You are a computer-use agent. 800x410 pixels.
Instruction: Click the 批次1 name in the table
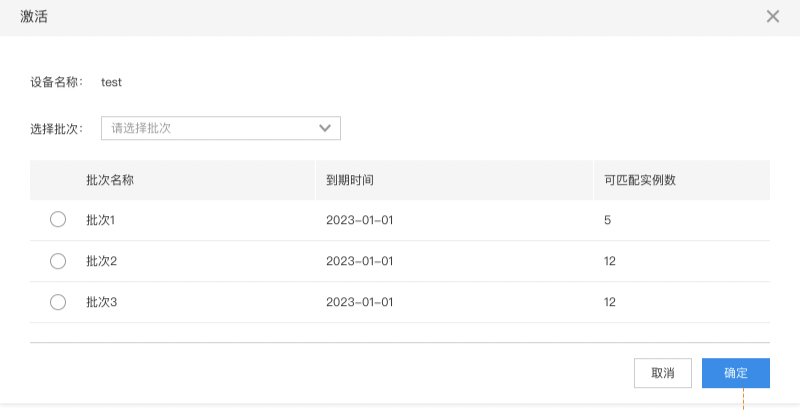[101, 220]
